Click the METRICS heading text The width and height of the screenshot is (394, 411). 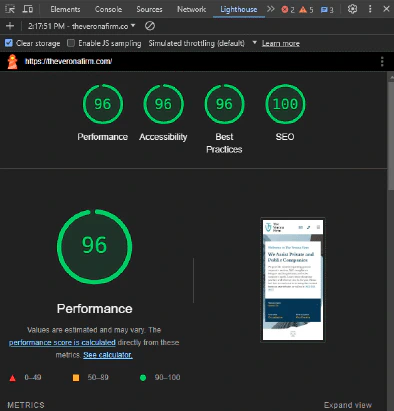tap(26, 405)
